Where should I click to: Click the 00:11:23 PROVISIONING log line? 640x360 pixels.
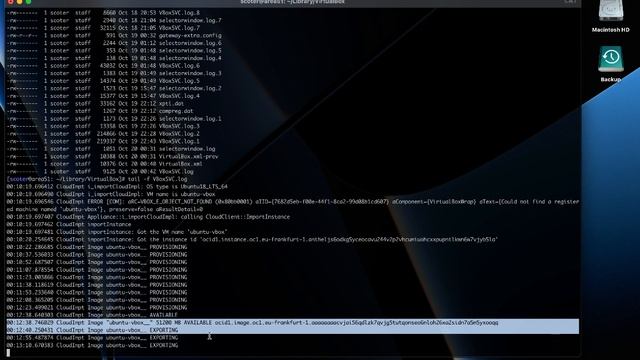pos(96,277)
